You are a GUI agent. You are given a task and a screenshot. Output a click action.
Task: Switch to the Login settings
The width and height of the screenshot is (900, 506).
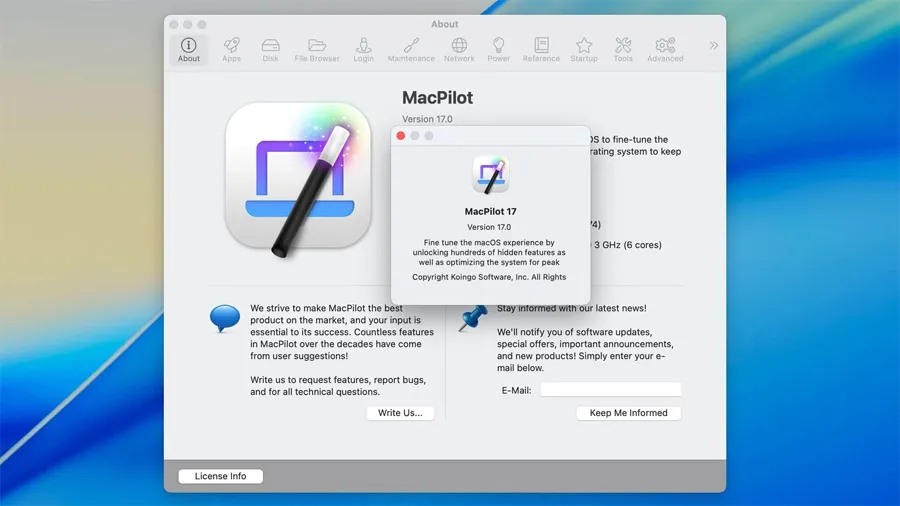[x=363, y=49]
